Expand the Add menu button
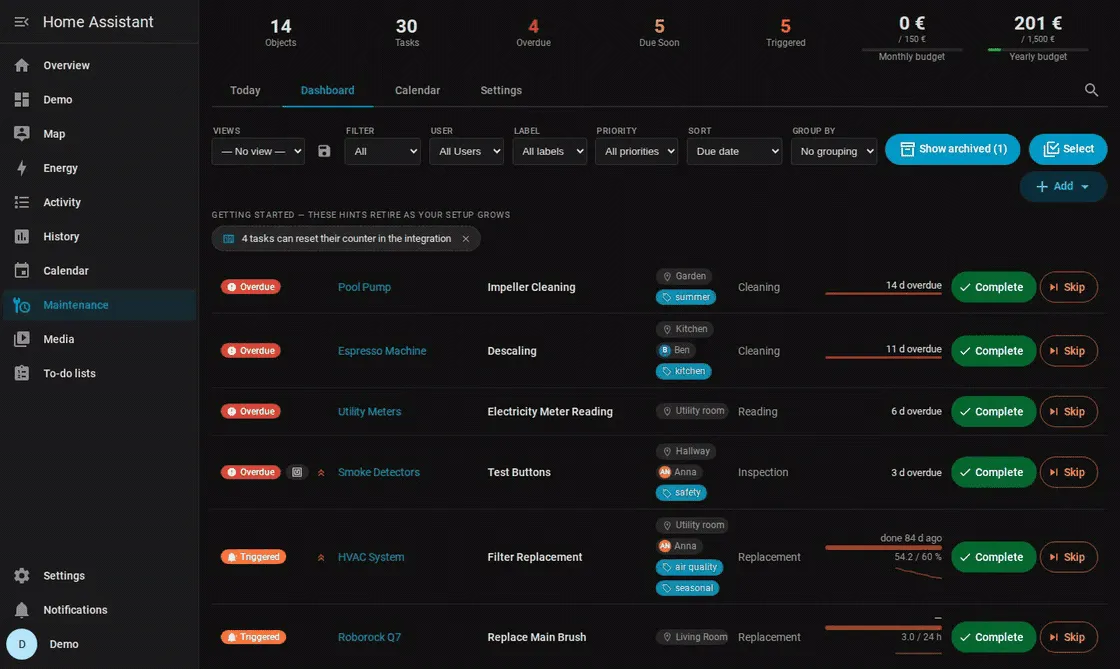 click(x=1063, y=186)
